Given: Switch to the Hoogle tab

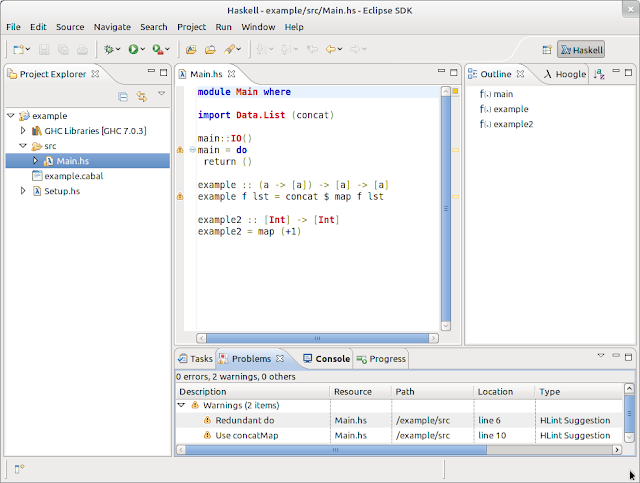Looking at the screenshot, I should coord(565,74).
